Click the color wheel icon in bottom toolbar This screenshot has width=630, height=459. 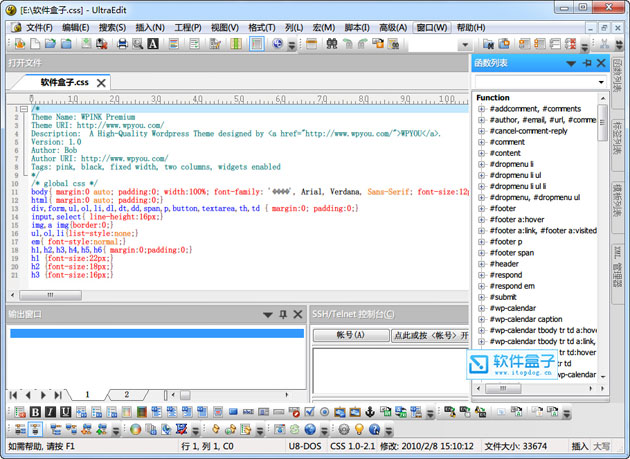coord(135,429)
